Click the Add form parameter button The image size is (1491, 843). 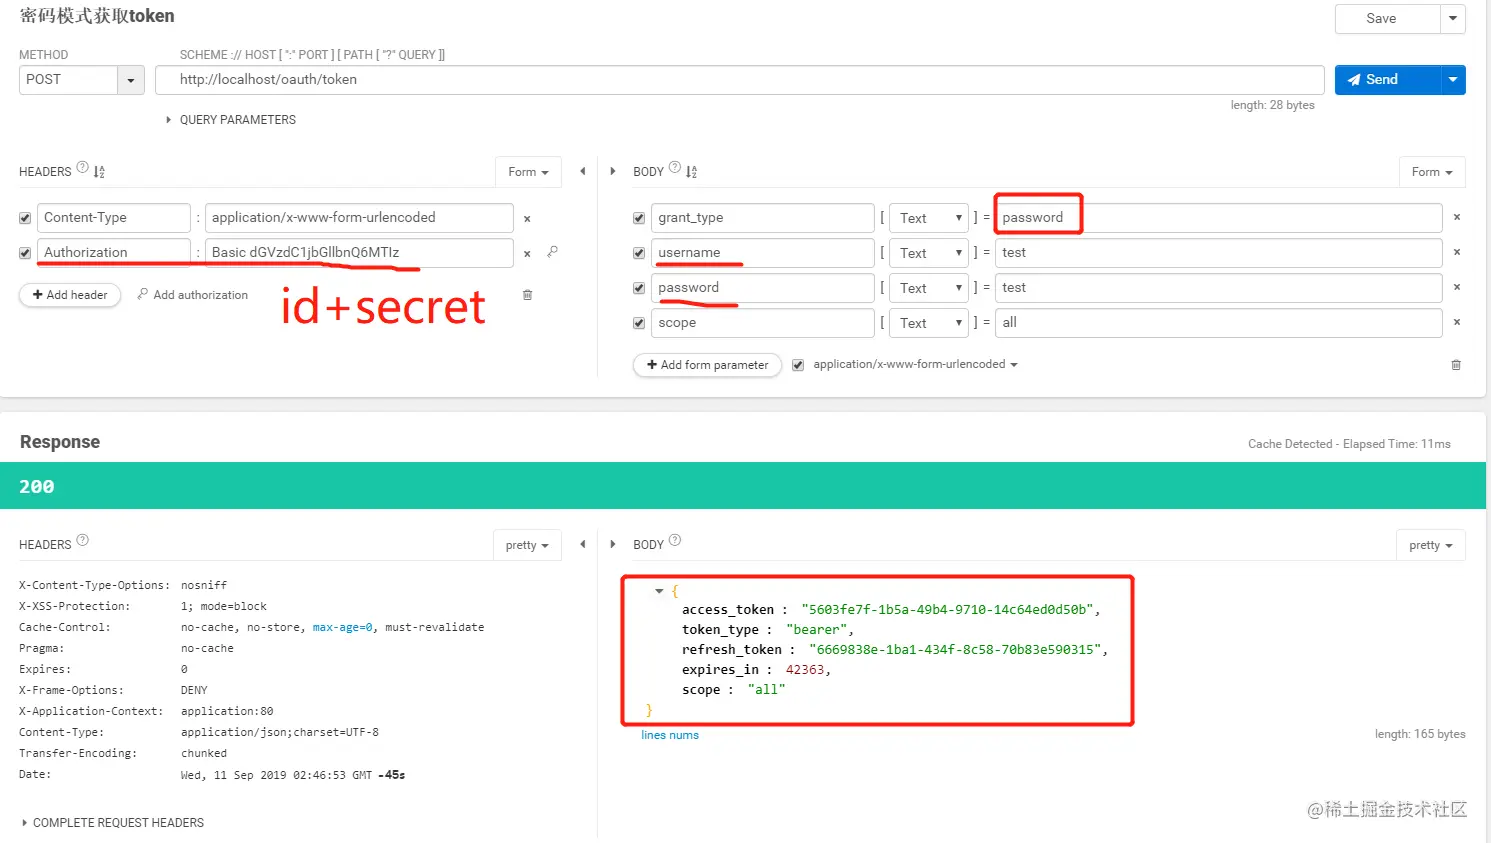(707, 365)
